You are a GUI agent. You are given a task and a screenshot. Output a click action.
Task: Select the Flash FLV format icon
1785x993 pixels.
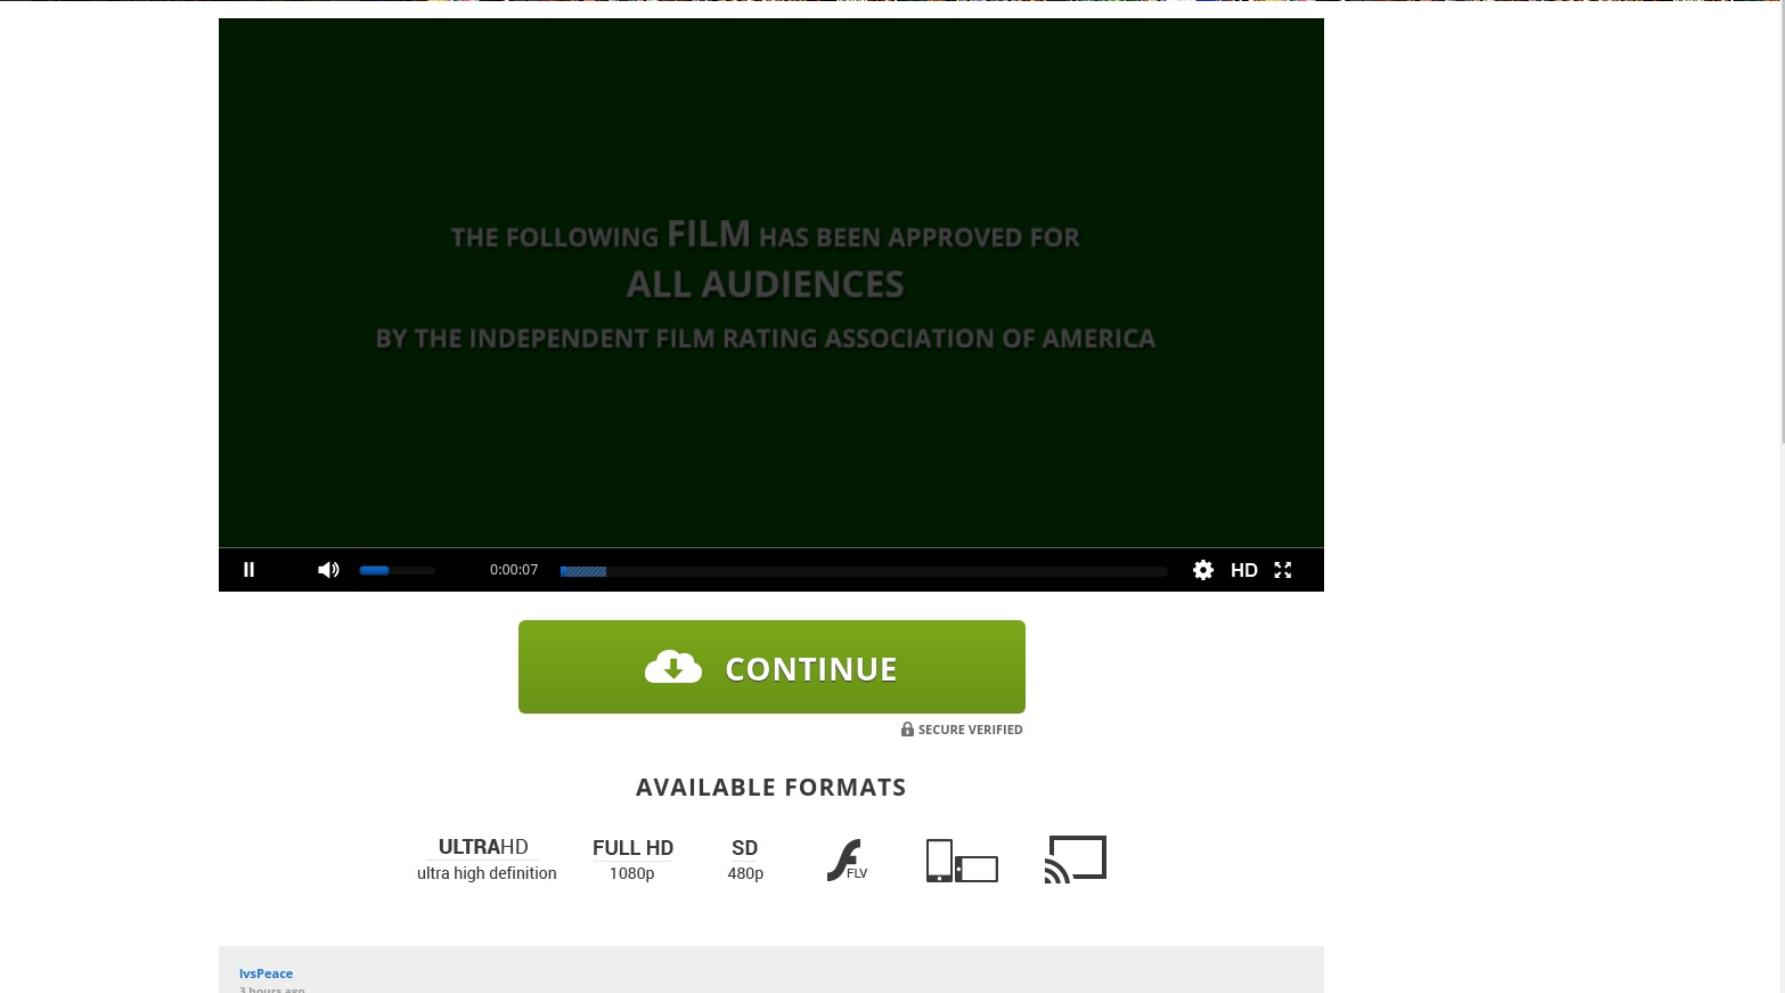846,860
